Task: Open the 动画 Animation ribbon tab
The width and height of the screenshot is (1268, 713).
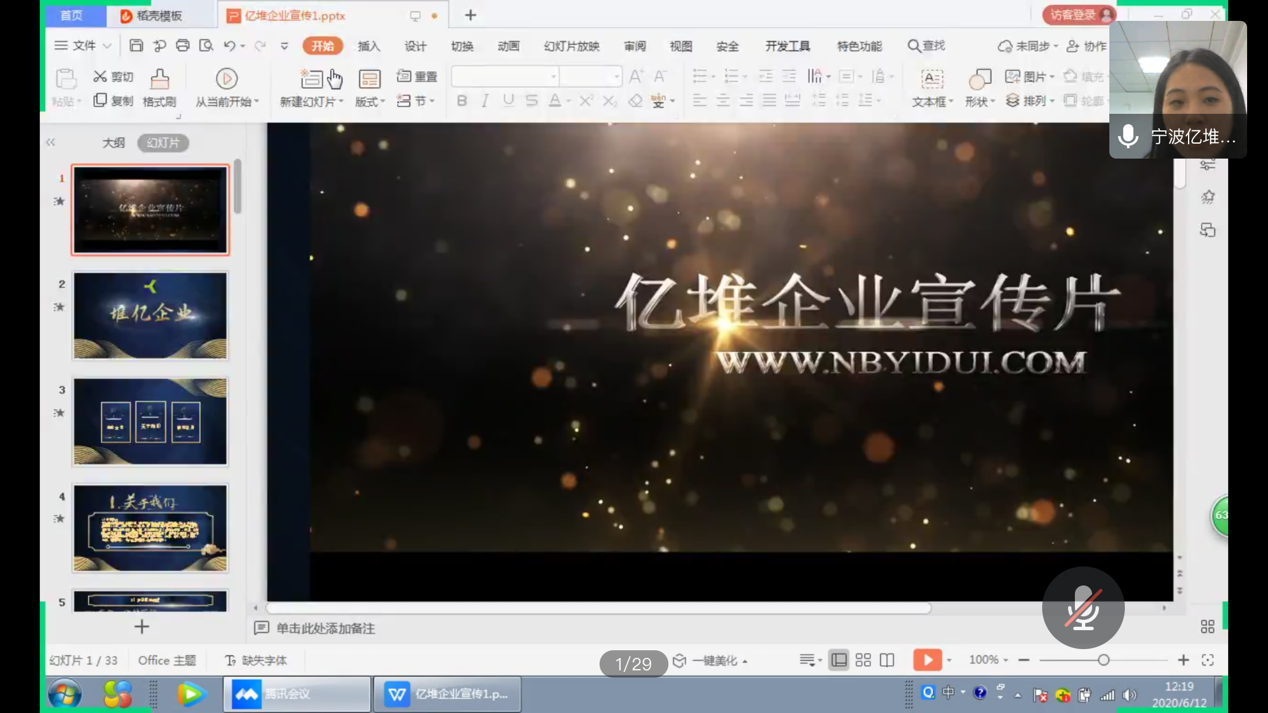Action: [x=508, y=46]
